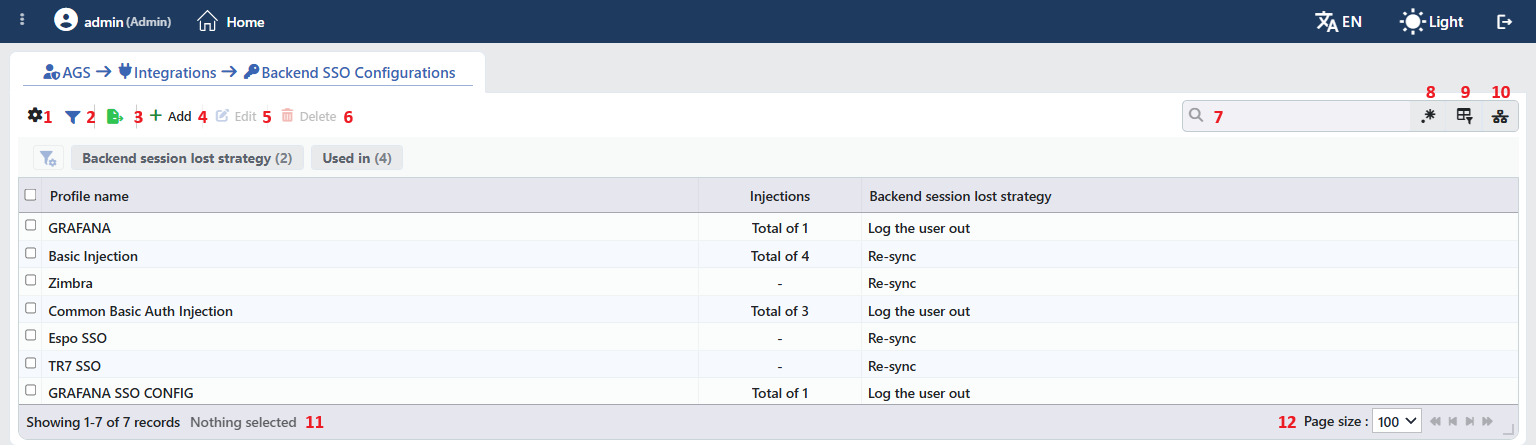Click the network hierarchy icon near search
Viewport: 1536px width, 445px height.
pyautogui.click(x=1500, y=116)
